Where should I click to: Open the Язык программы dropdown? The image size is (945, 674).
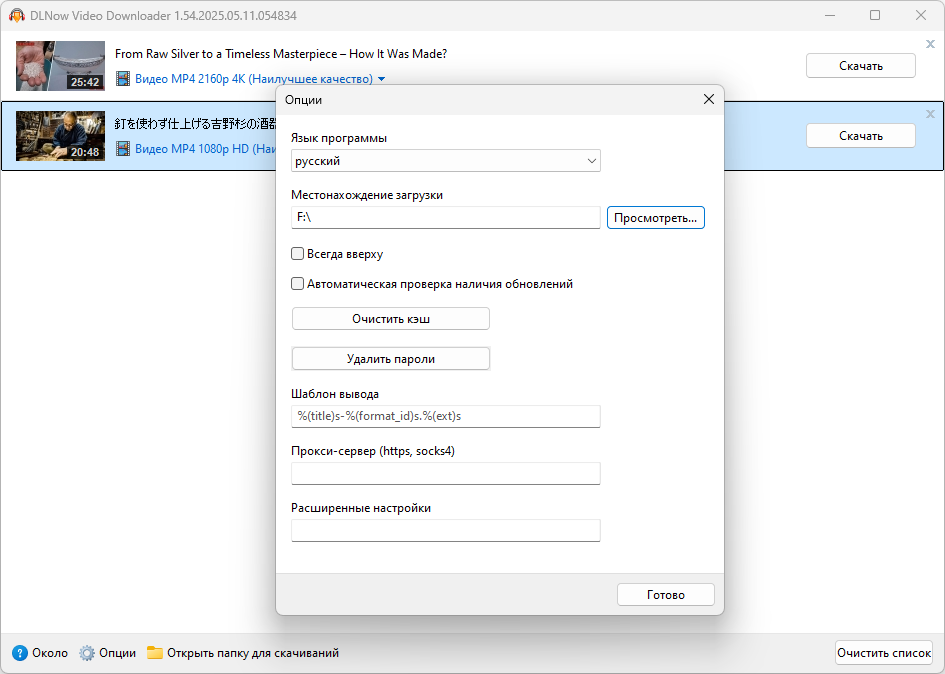coord(445,161)
